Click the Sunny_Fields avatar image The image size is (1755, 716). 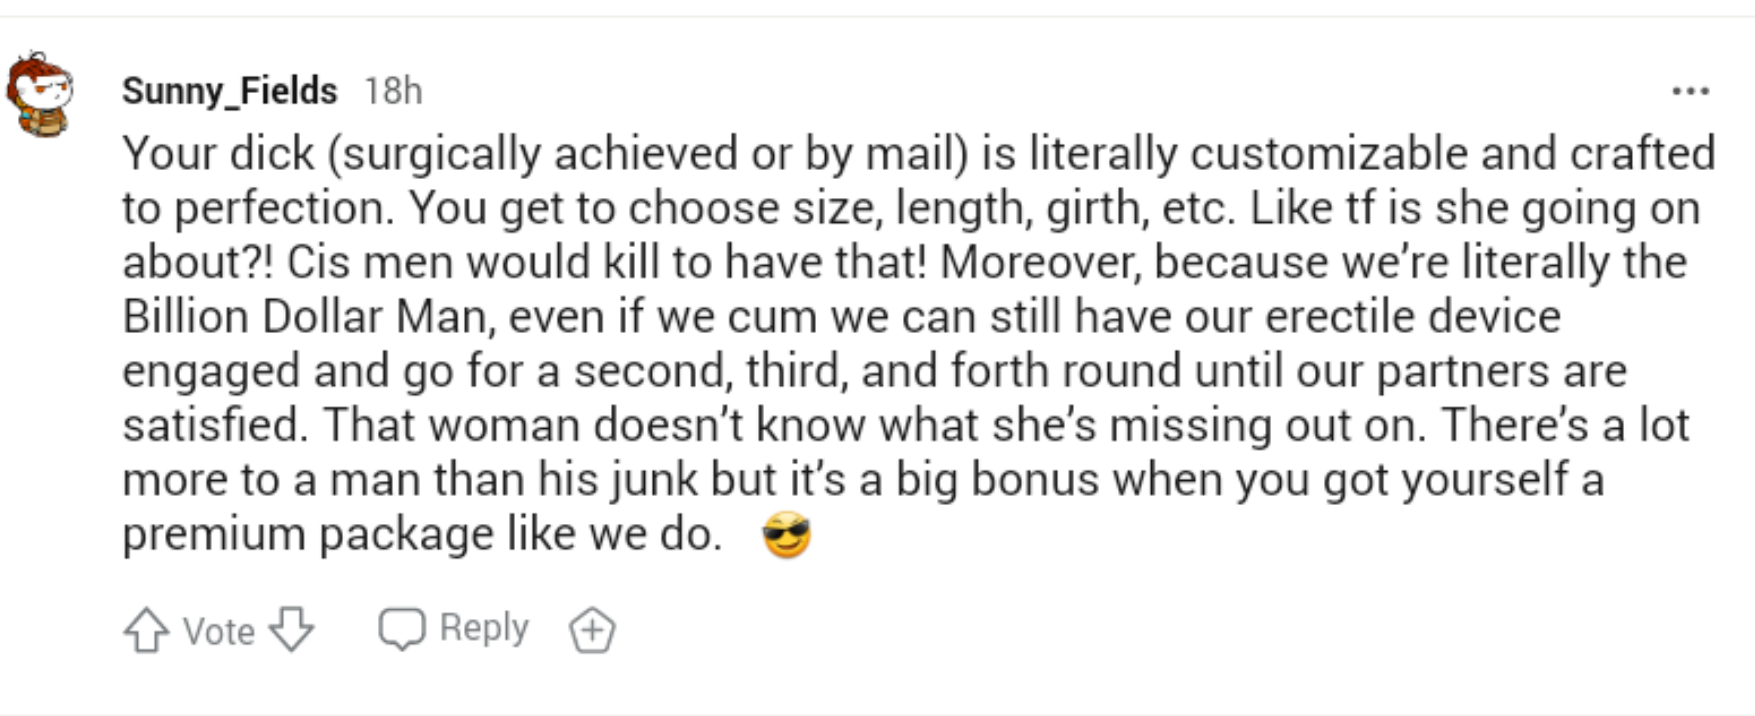[x=40, y=95]
